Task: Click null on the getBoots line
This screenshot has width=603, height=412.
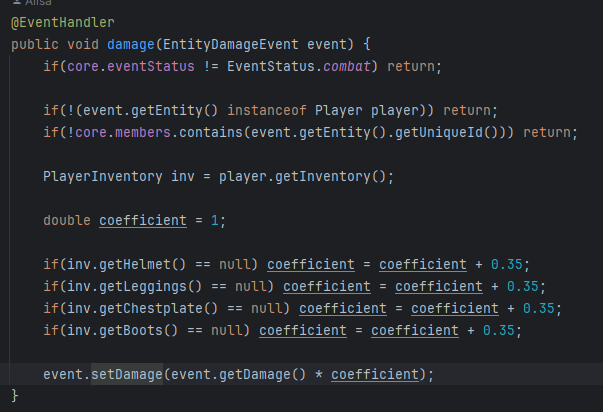Action: click(227, 330)
